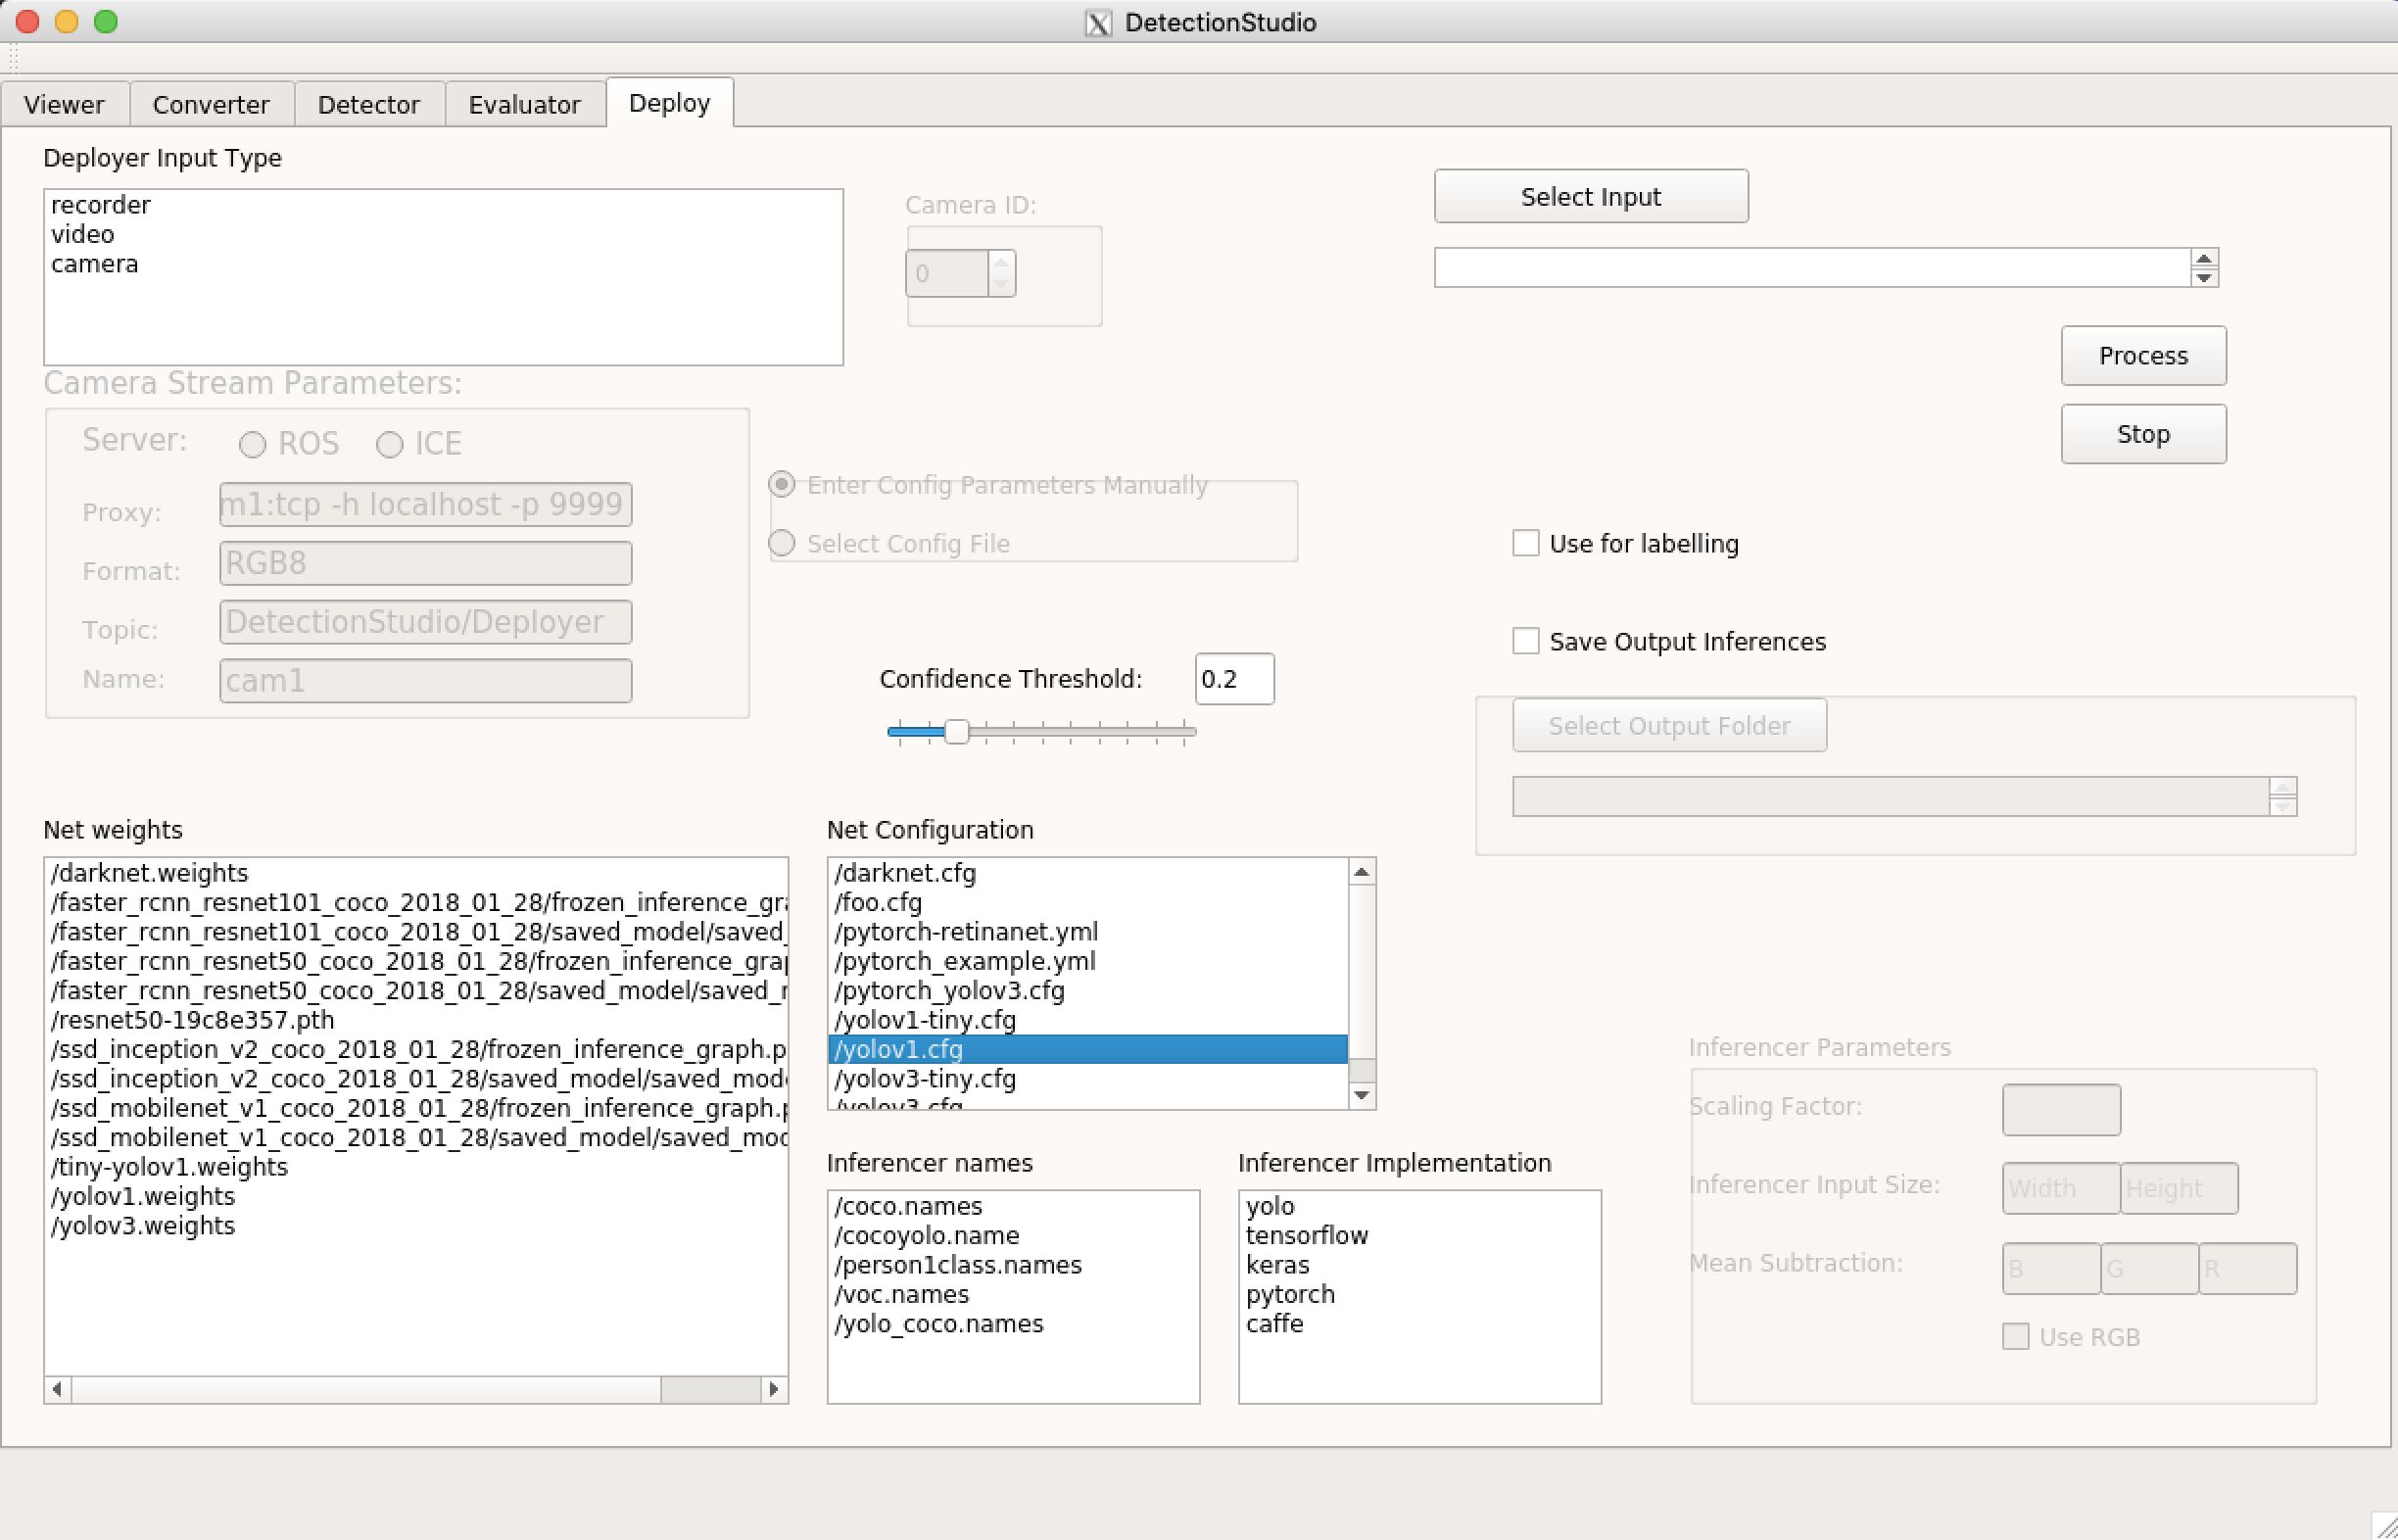Image resolution: width=2398 pixels, height=1540 pixels.
Task: Enable Use for labelling checkbox
Action: tap(1525, 543)
